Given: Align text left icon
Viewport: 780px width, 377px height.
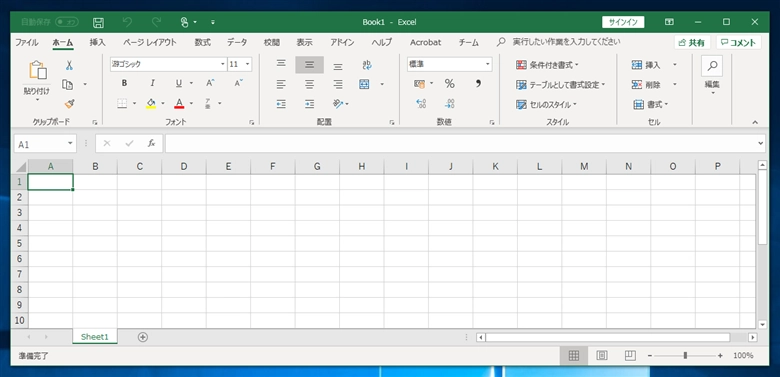Looking at the screenshot, I should point(281,84).
